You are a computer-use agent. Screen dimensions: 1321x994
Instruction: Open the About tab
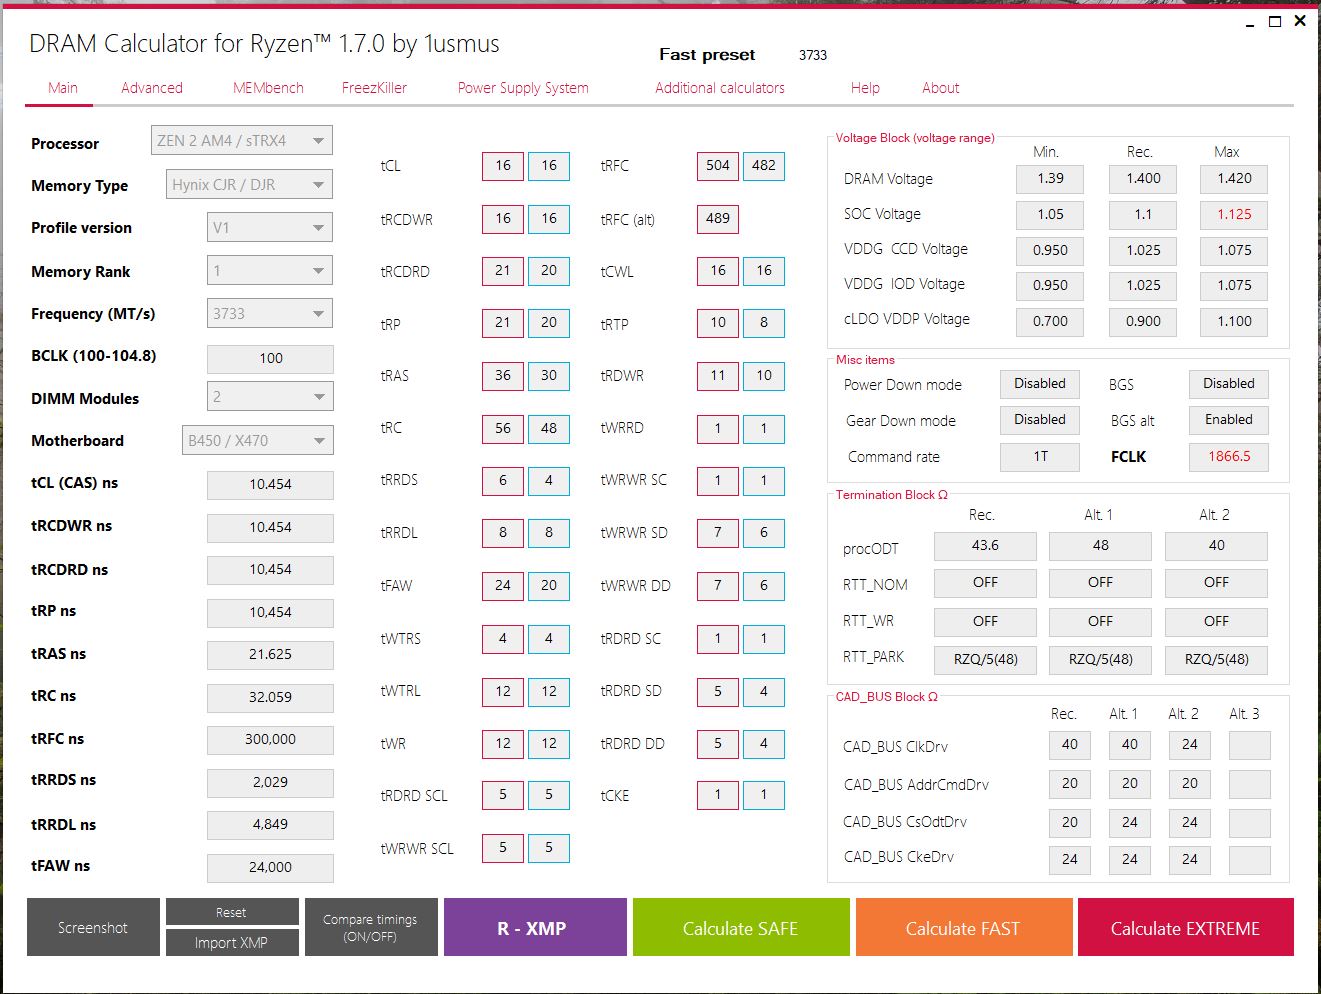(940, 88)
